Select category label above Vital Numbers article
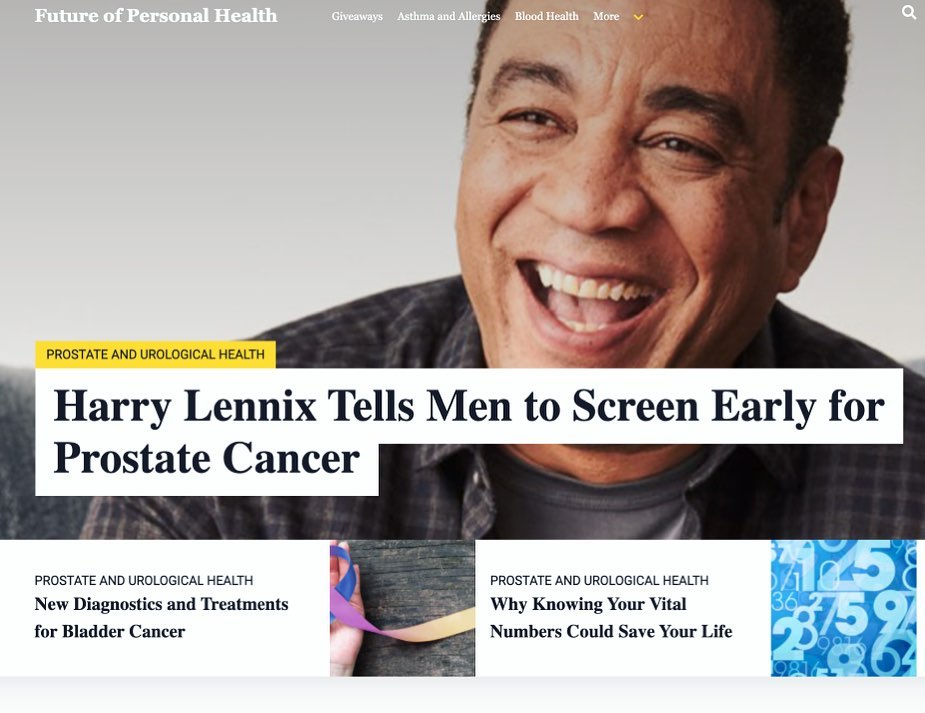The width and height of the screenshot is (925, 713). tap(599, 580)
